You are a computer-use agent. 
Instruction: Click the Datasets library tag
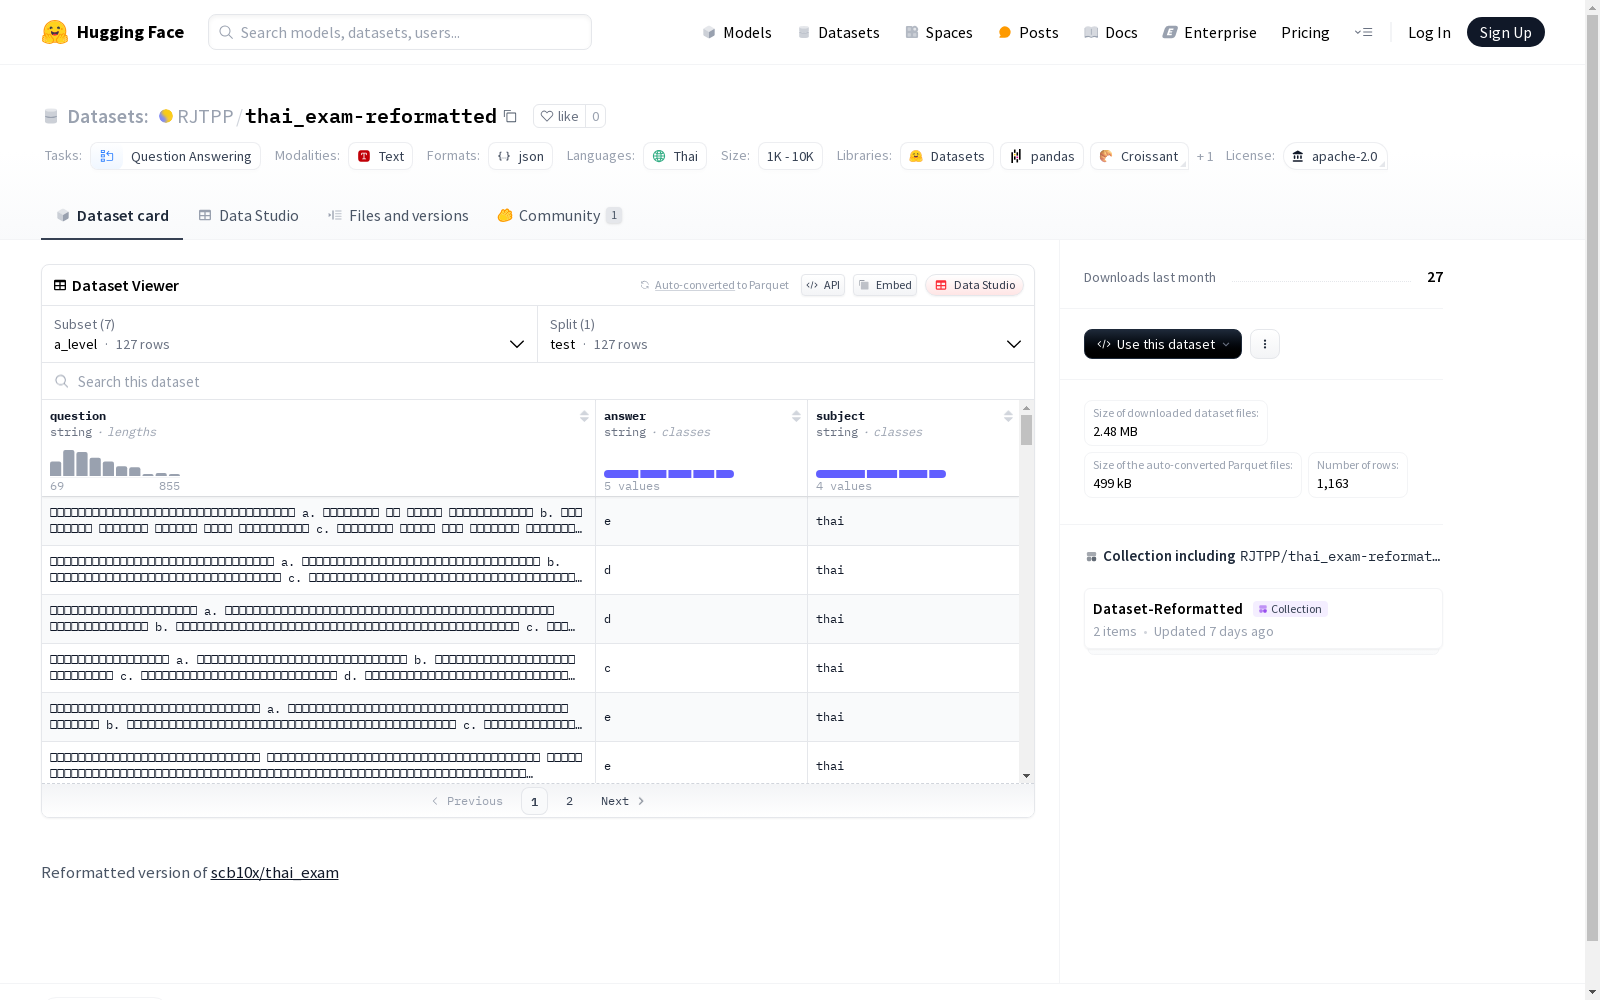947,156
